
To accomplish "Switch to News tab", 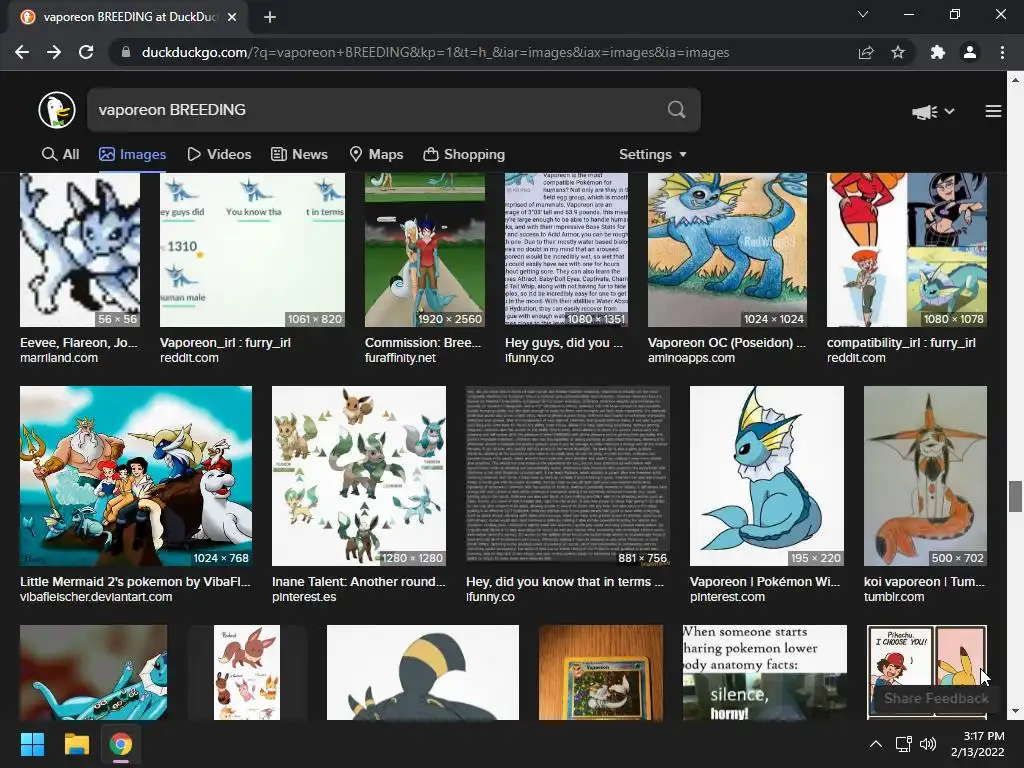I will pyautogui.click(x=300, y=154).
